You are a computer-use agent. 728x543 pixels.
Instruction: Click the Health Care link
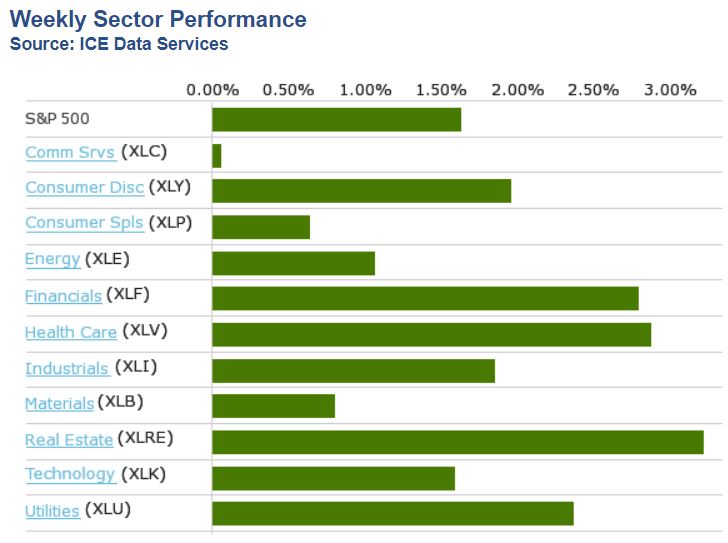tap(71, 332)
